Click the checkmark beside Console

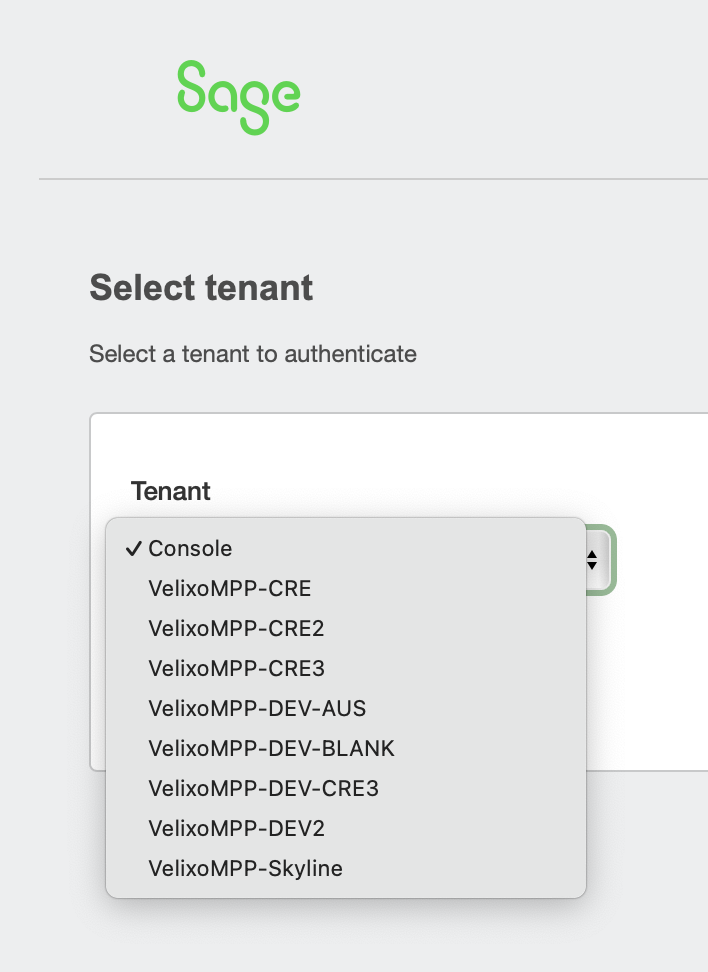133,549
